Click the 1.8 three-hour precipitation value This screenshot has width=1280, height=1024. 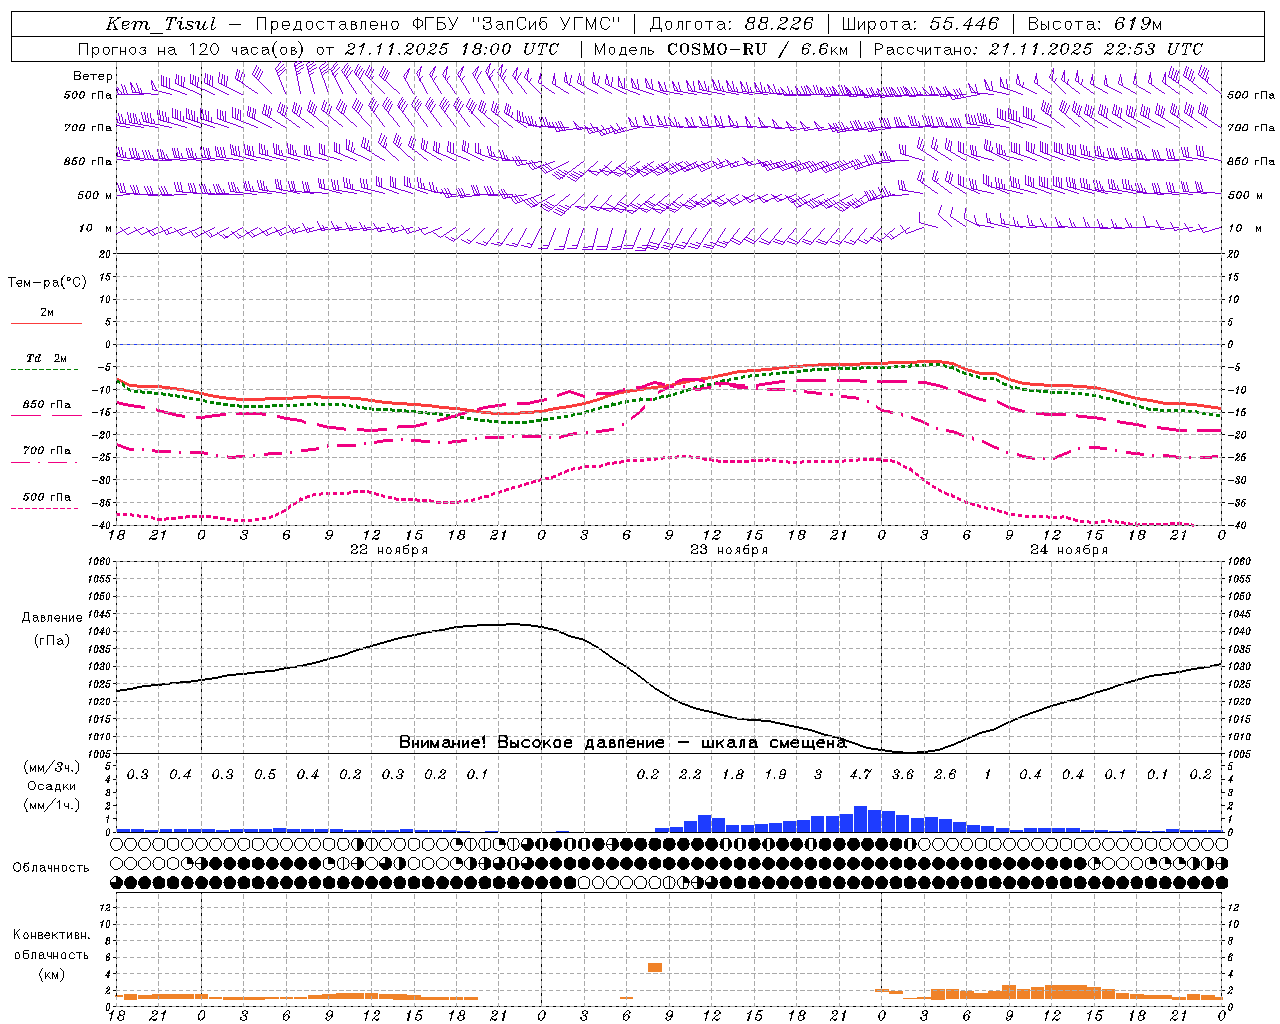(733, 775)
